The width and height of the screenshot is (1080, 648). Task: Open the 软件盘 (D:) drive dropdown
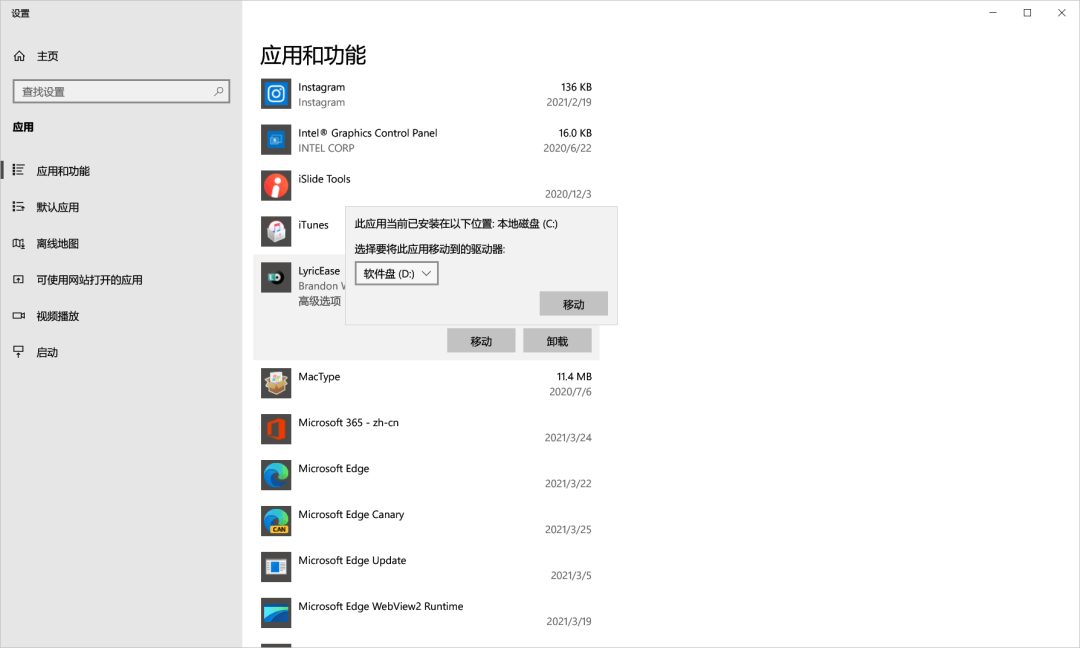point(397,273)
